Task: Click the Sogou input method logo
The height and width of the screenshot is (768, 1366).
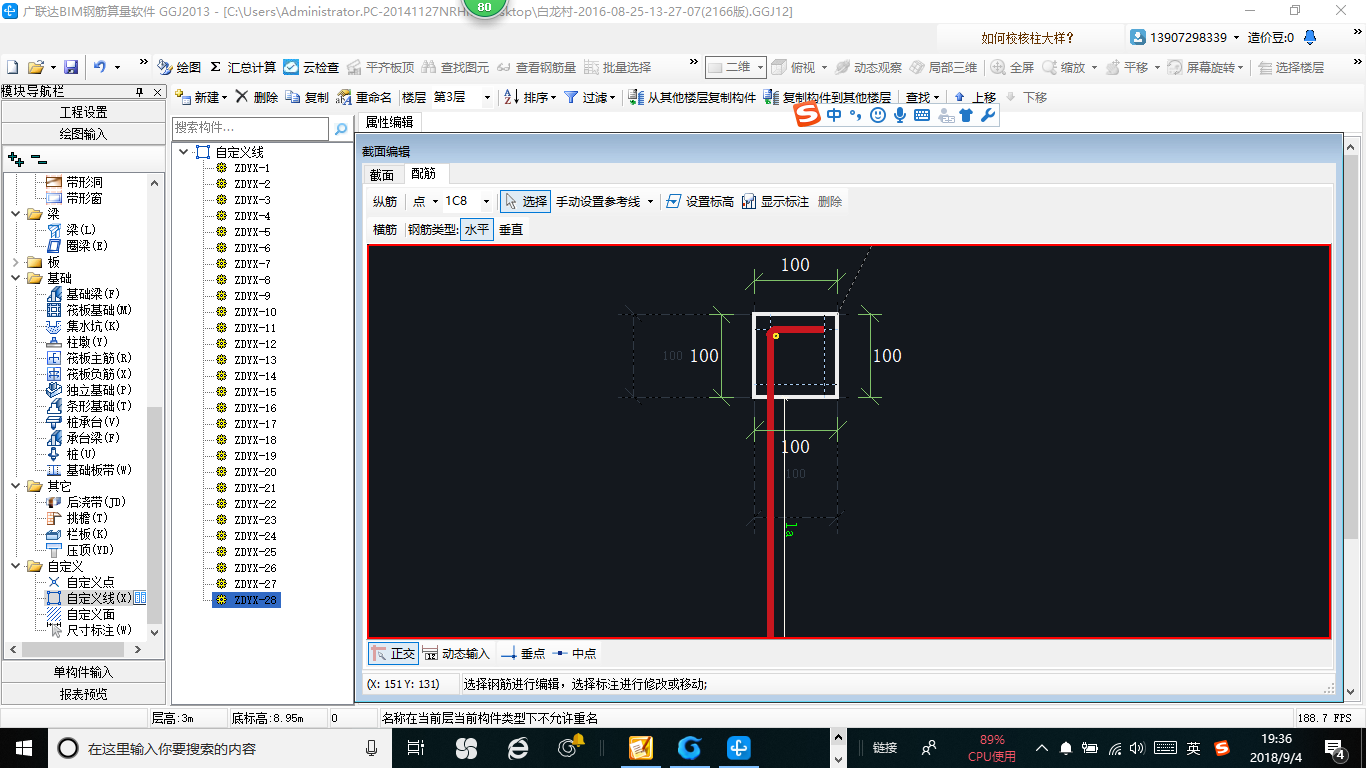Action: click(807, 115)
